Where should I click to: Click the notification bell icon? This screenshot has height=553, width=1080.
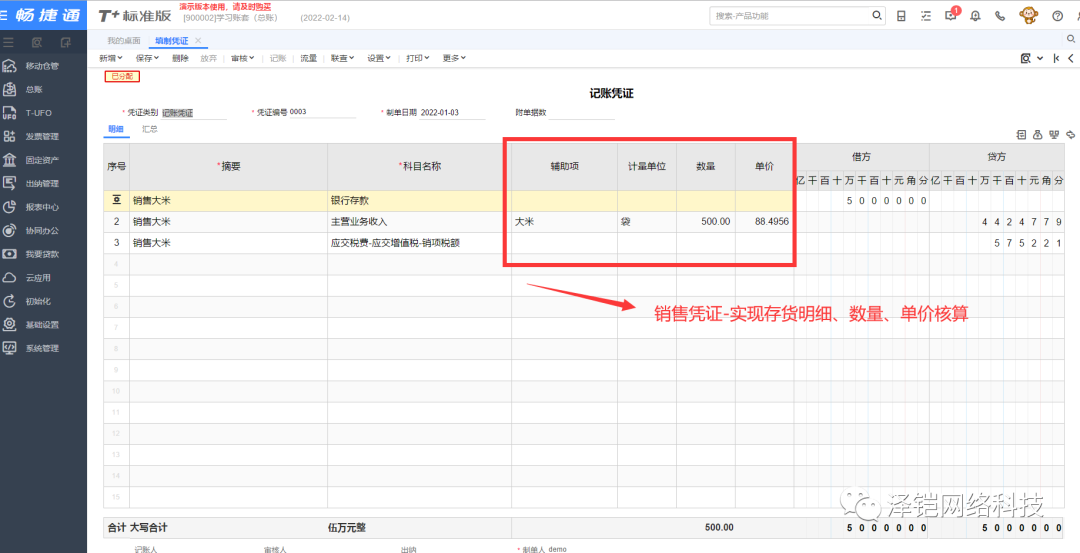[974, 16]
